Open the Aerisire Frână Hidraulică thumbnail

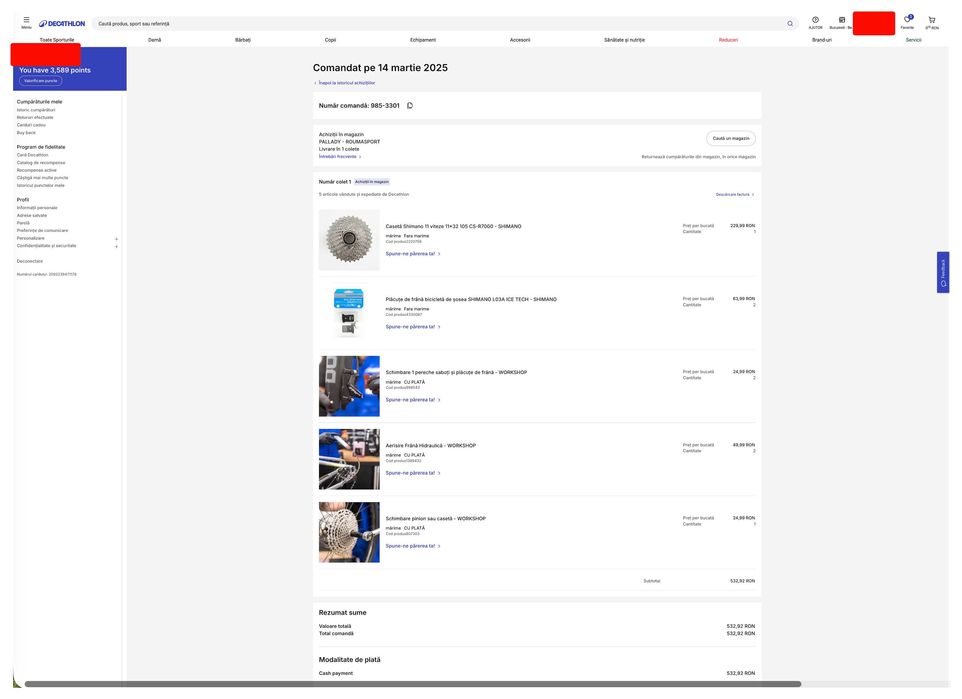click(349, 459)
